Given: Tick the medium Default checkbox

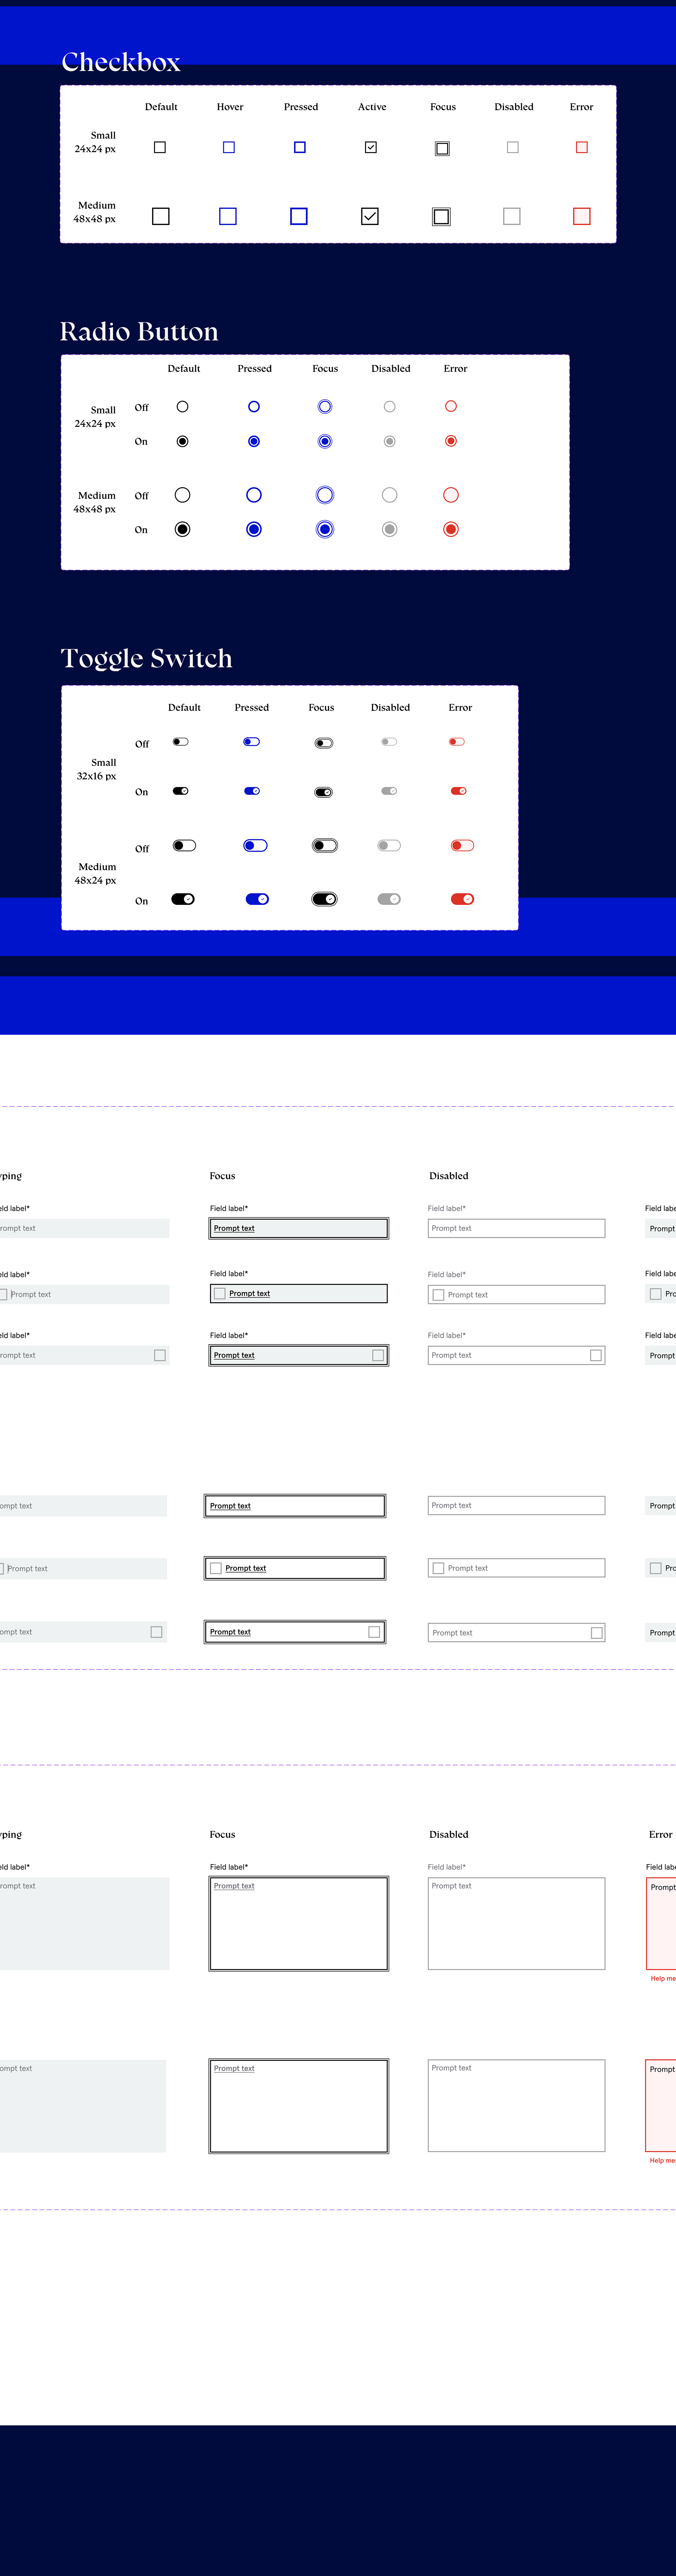Looking at the screenshot, I should click(161, 216).
